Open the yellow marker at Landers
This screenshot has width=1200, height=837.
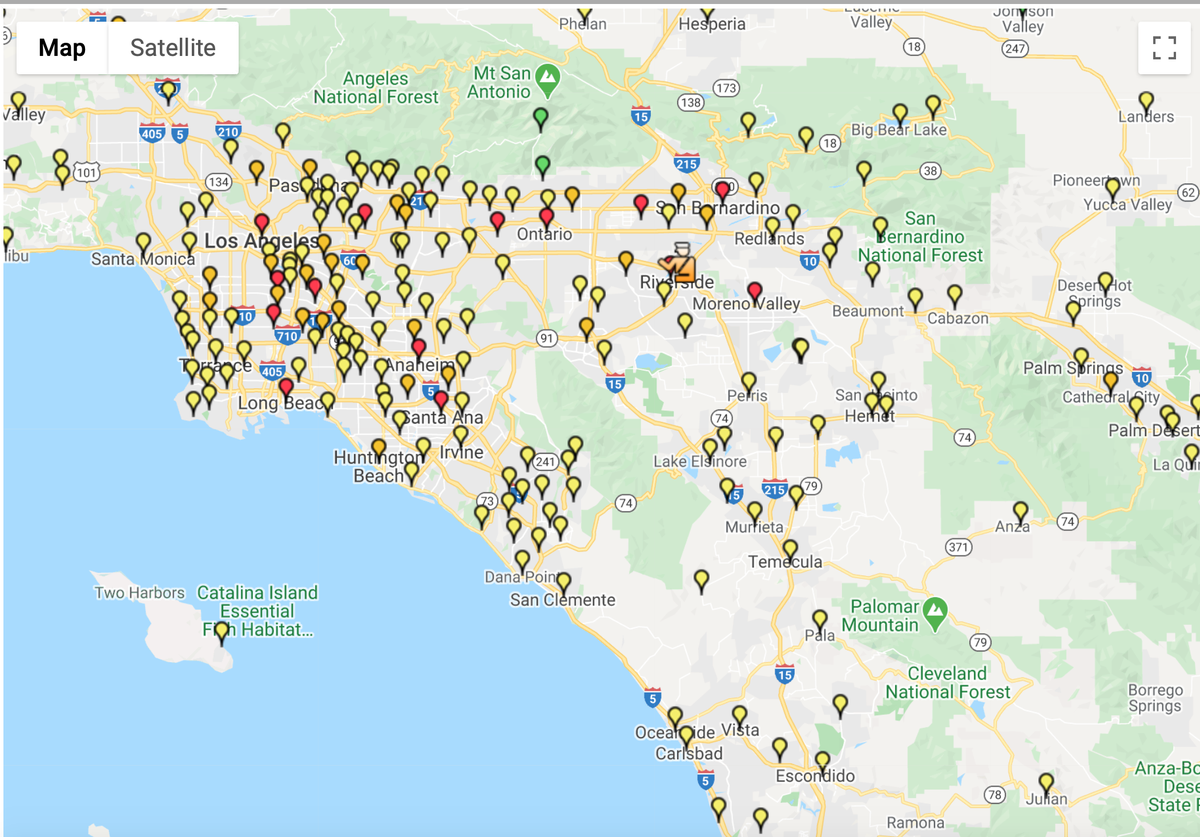click(1147, 103)
